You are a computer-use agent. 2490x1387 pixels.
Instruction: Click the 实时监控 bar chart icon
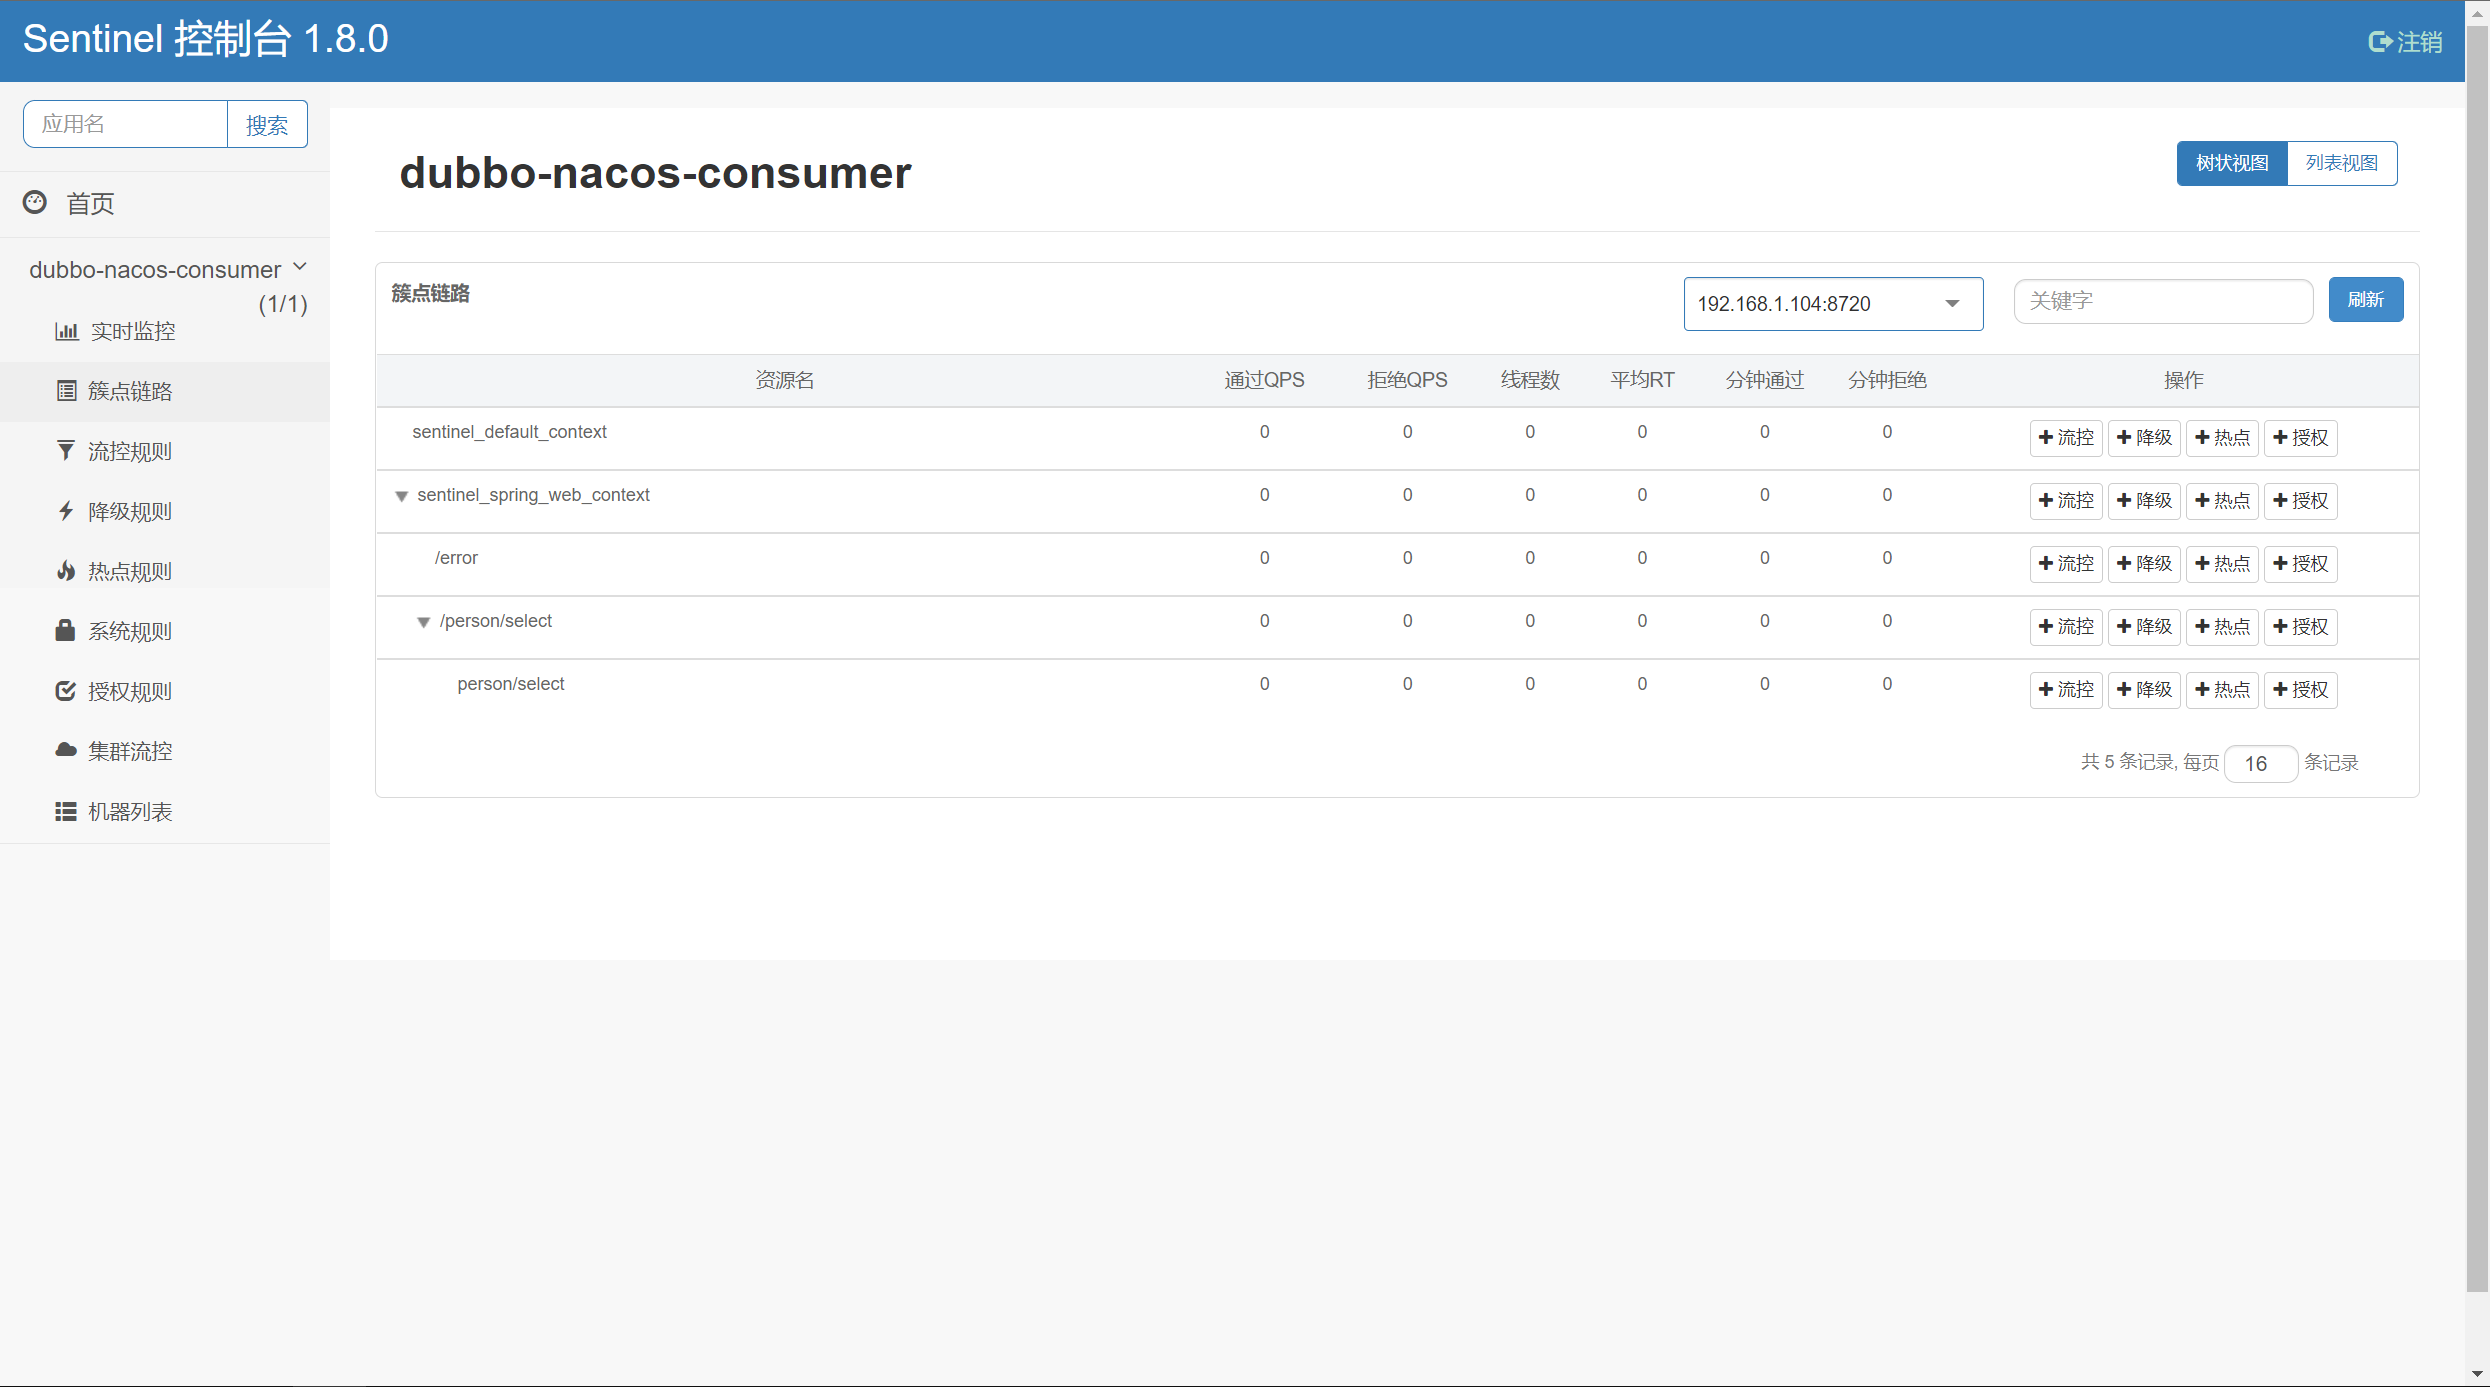pyautogui.click(x=67, y=331)
